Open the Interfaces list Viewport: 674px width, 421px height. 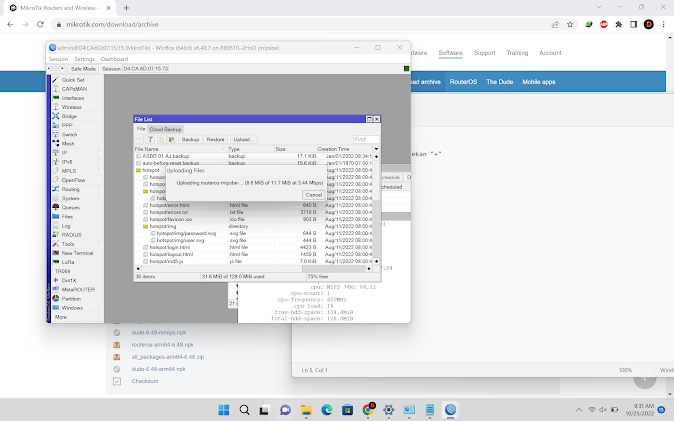[73, 98]
